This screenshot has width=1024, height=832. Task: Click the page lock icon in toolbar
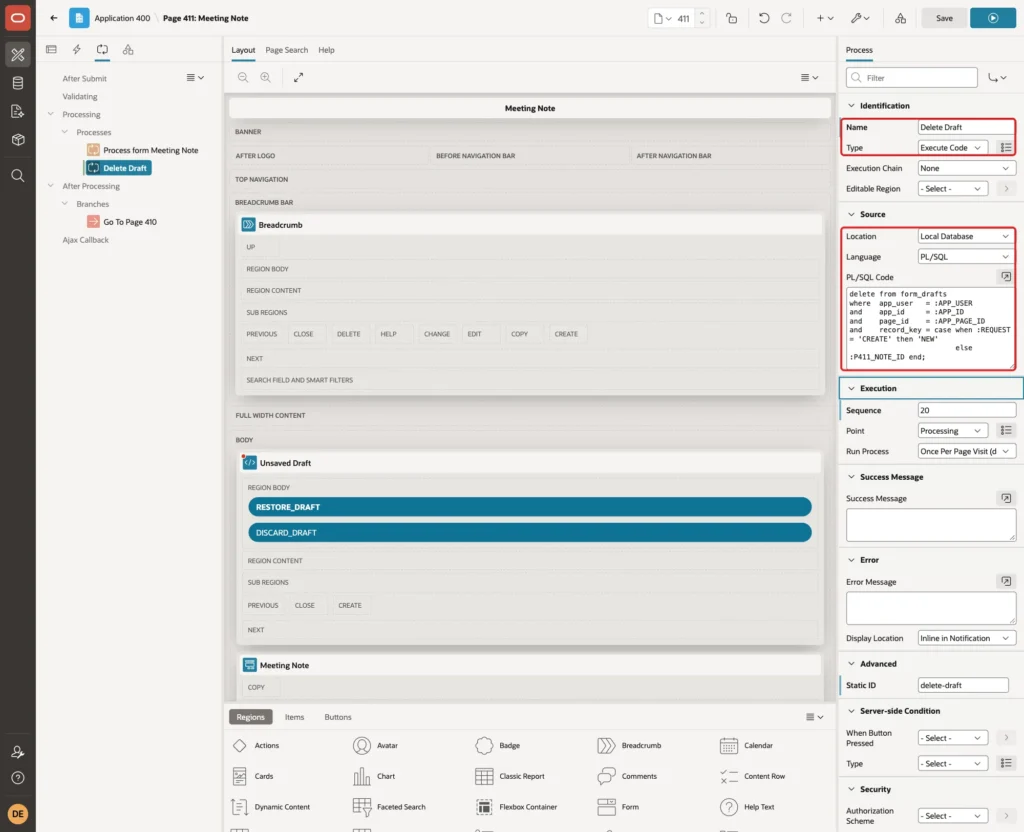point(731,18)
